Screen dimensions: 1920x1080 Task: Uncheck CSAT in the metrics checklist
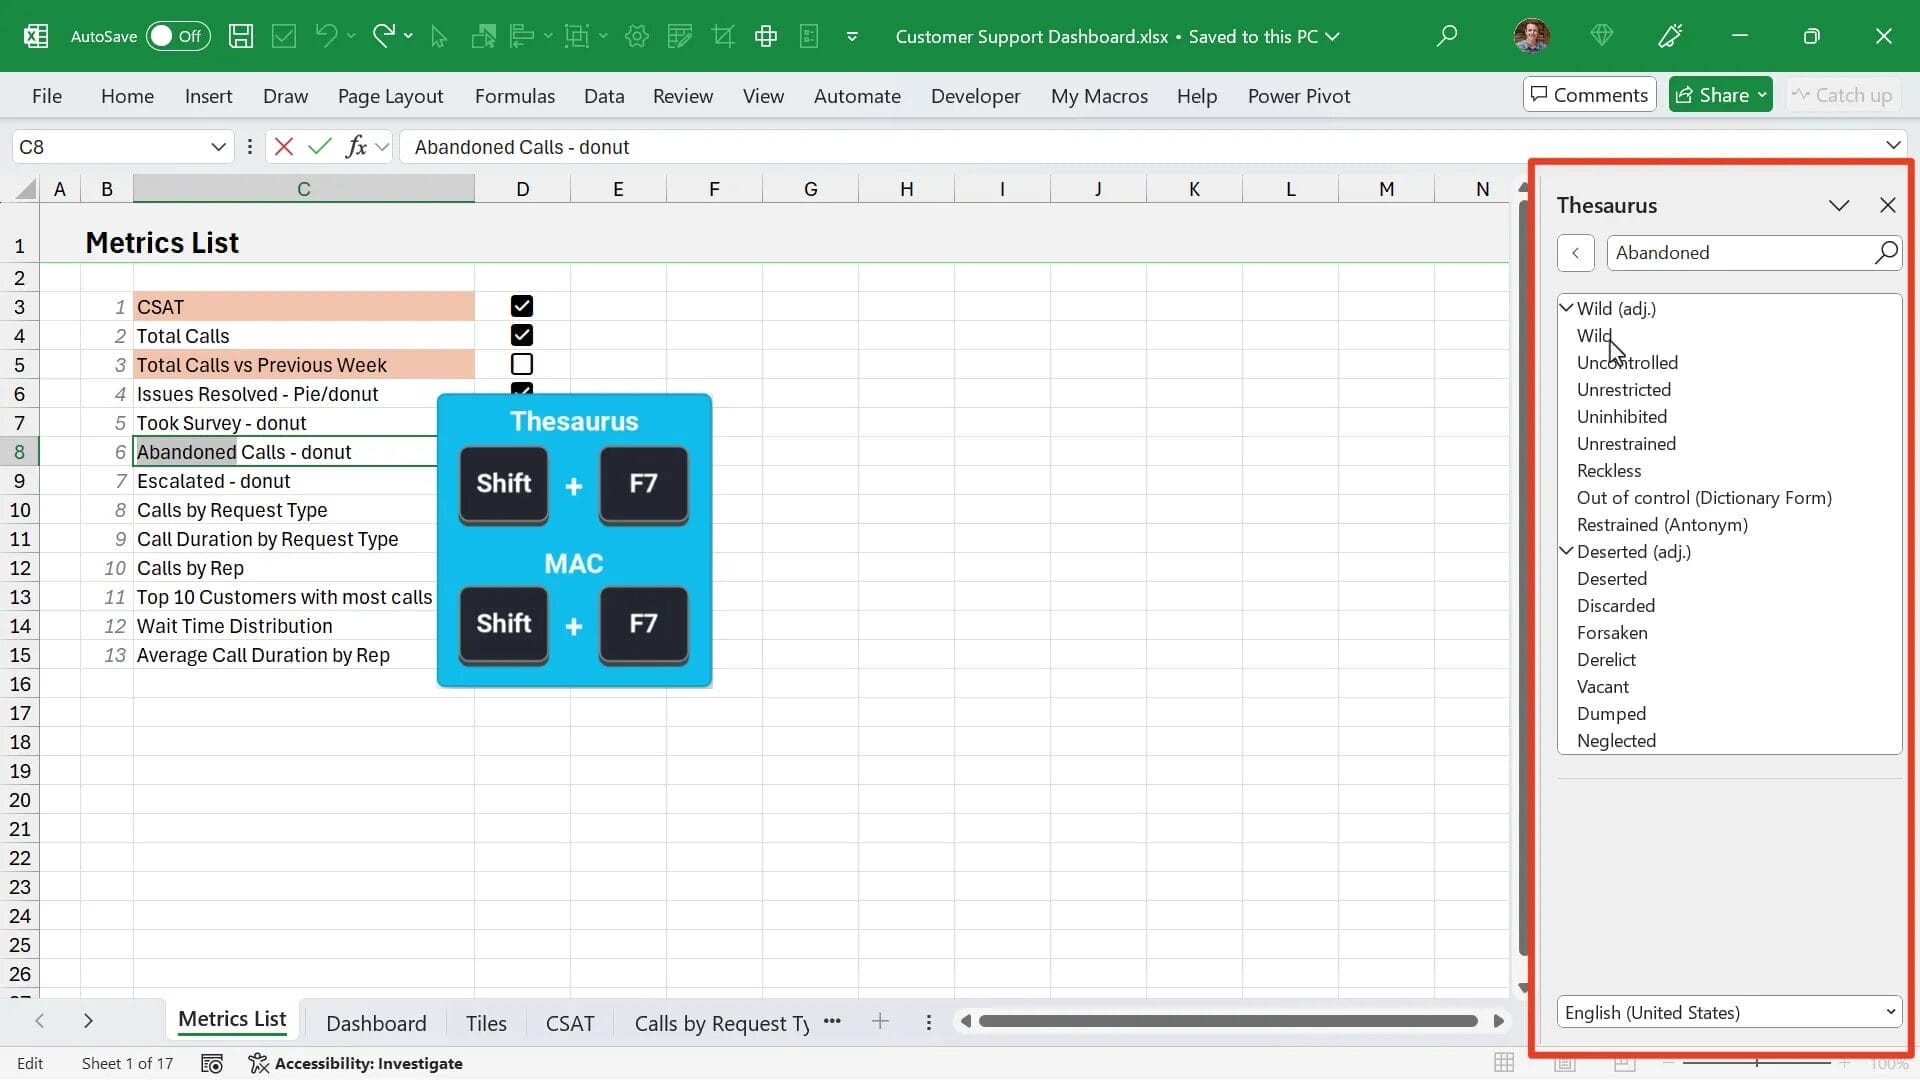[520, 306]
